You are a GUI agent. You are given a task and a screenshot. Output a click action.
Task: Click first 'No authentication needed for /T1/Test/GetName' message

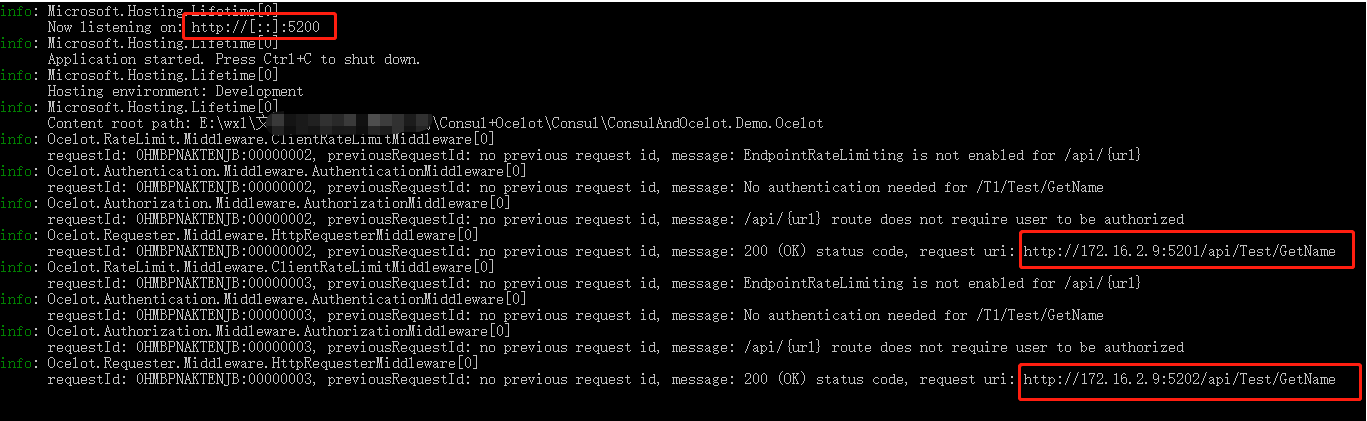click(924, 187)
